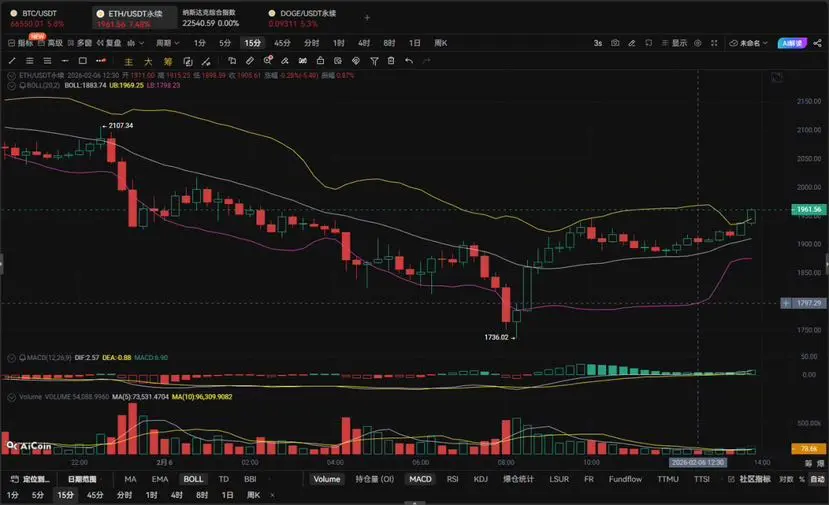Toggle the BOLL indicator at the bottom
This screenshot has height=505, width=829.
click(193, 479)
